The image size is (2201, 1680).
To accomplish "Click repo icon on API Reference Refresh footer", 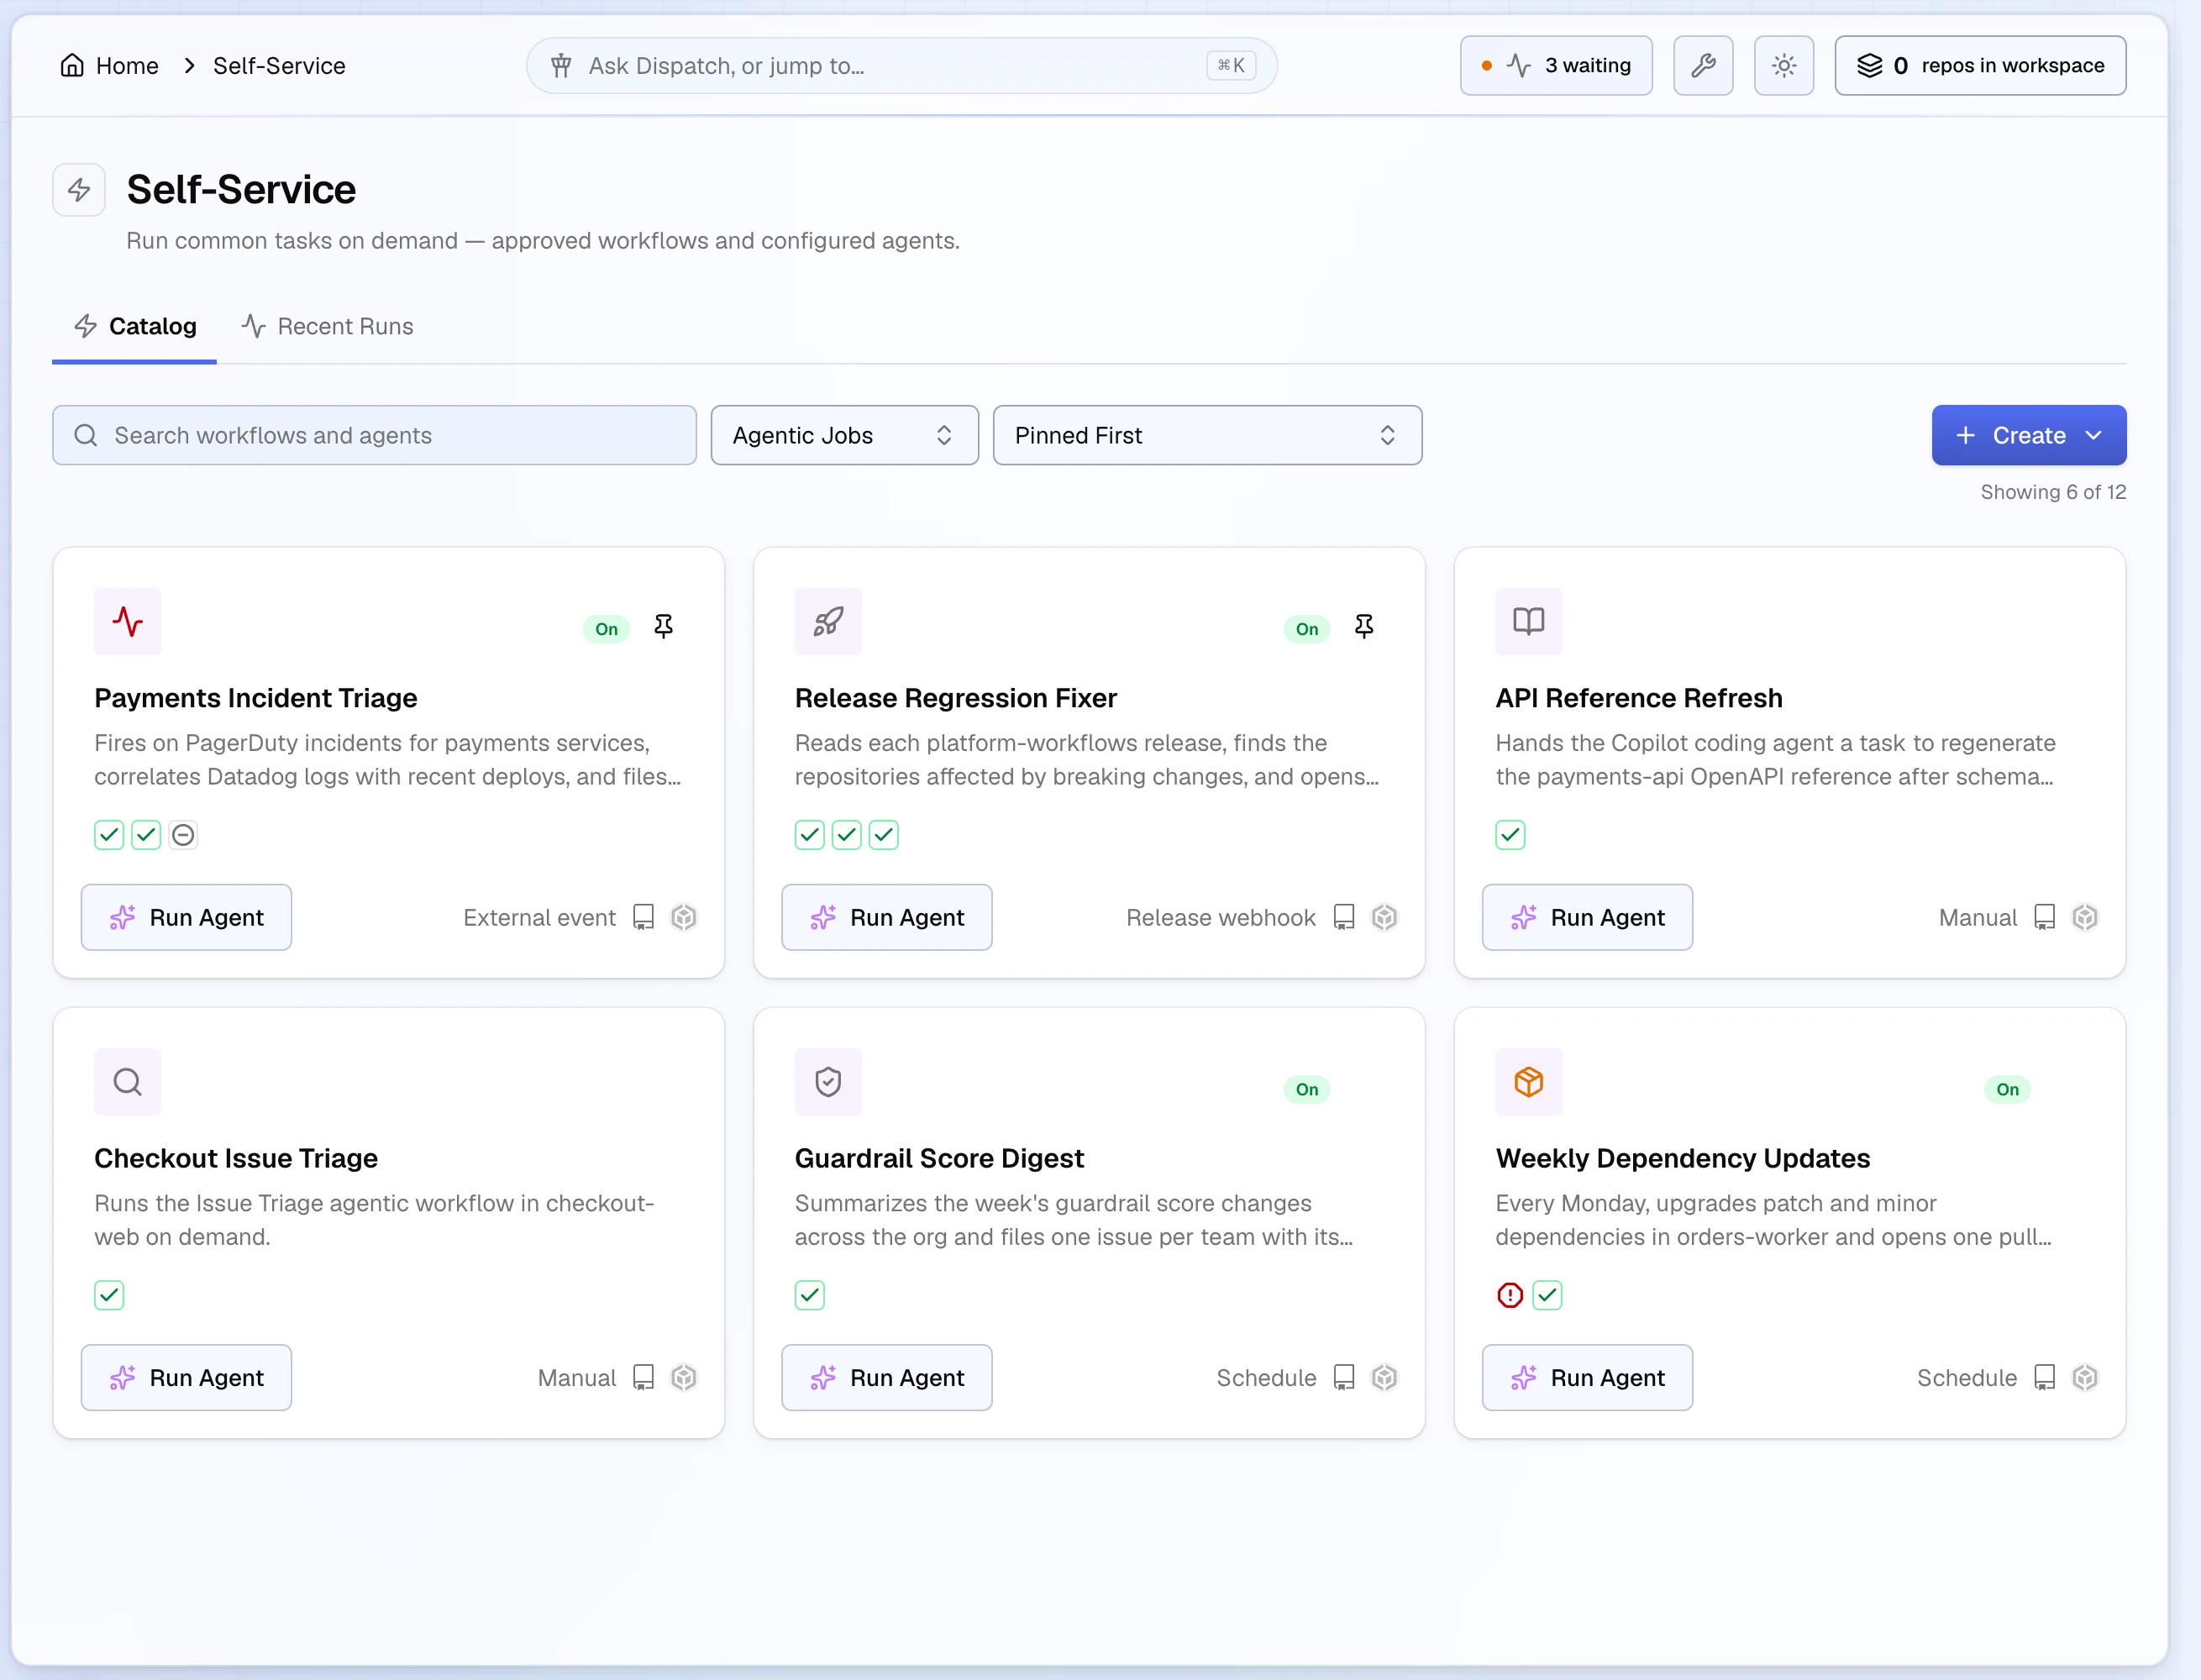I will (x=2044, y=918).
